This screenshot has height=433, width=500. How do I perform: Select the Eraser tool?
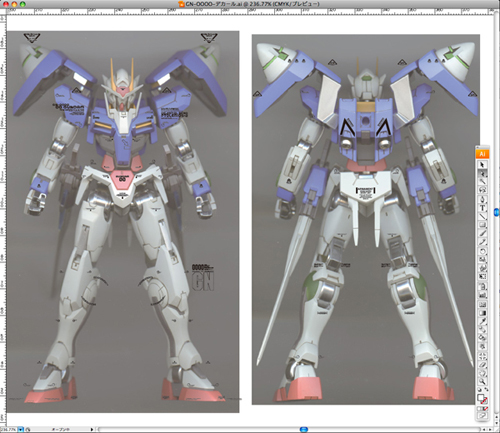click(x=482, y=365)
